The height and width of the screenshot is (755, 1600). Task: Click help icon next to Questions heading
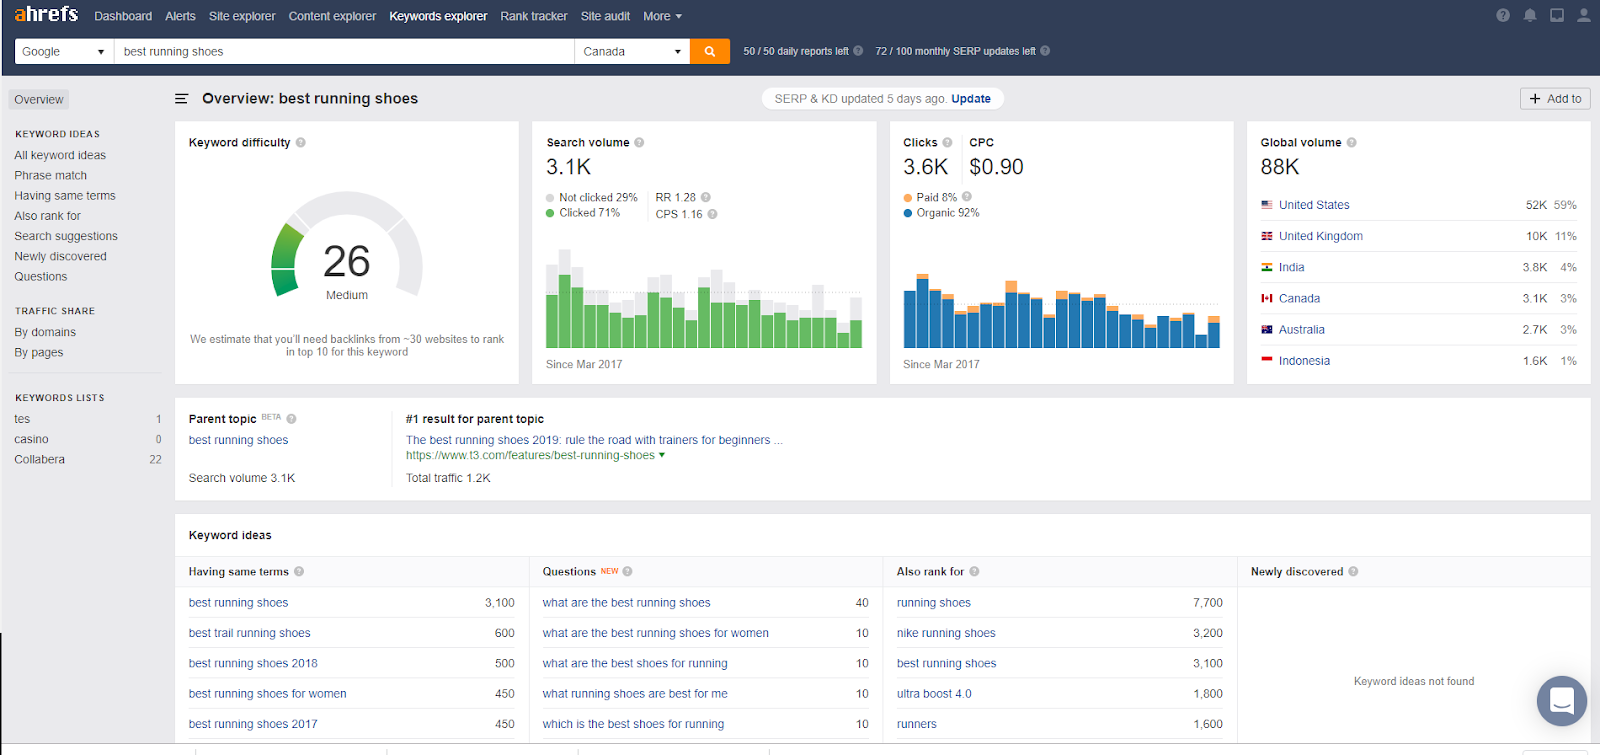[x=628, y=572]
